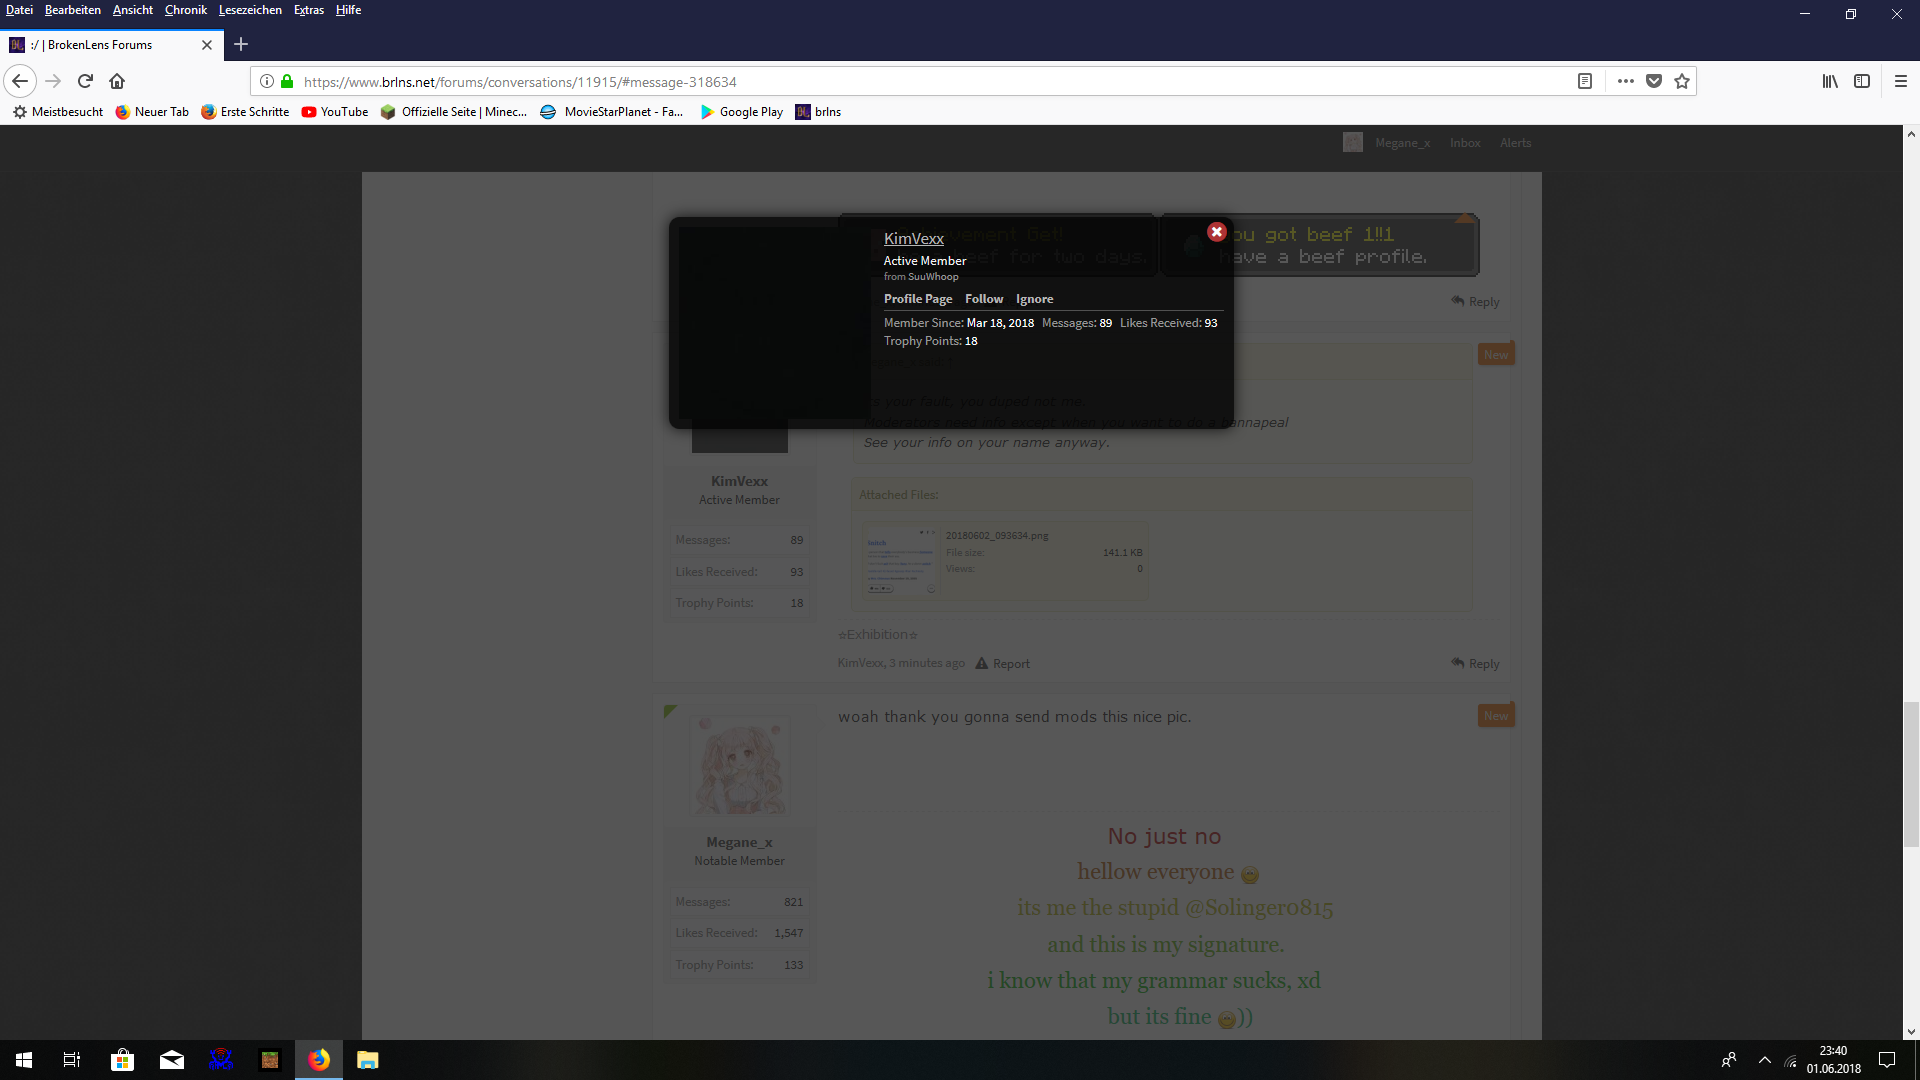1920x1080 pixels.
Task: Show hidden system tray icons
Action: tap(1765, 1060)
